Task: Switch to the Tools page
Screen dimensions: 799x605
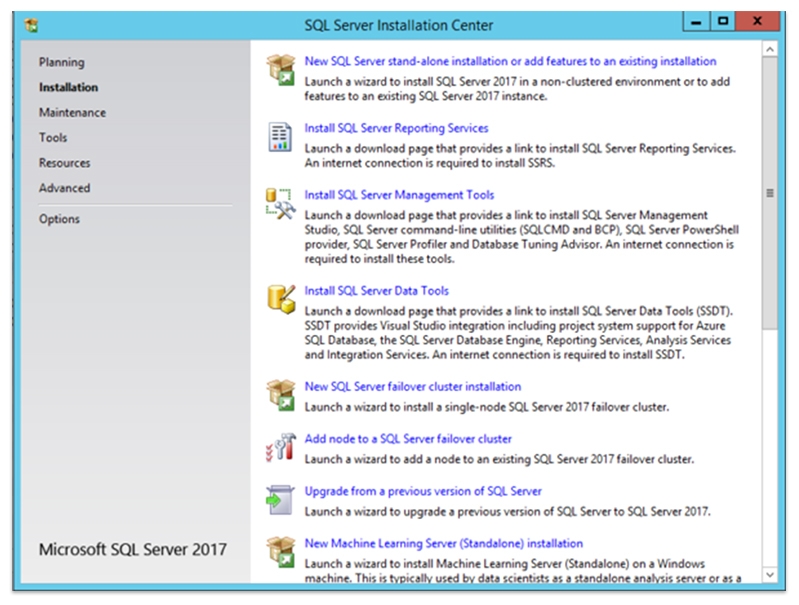Action: 53,138
